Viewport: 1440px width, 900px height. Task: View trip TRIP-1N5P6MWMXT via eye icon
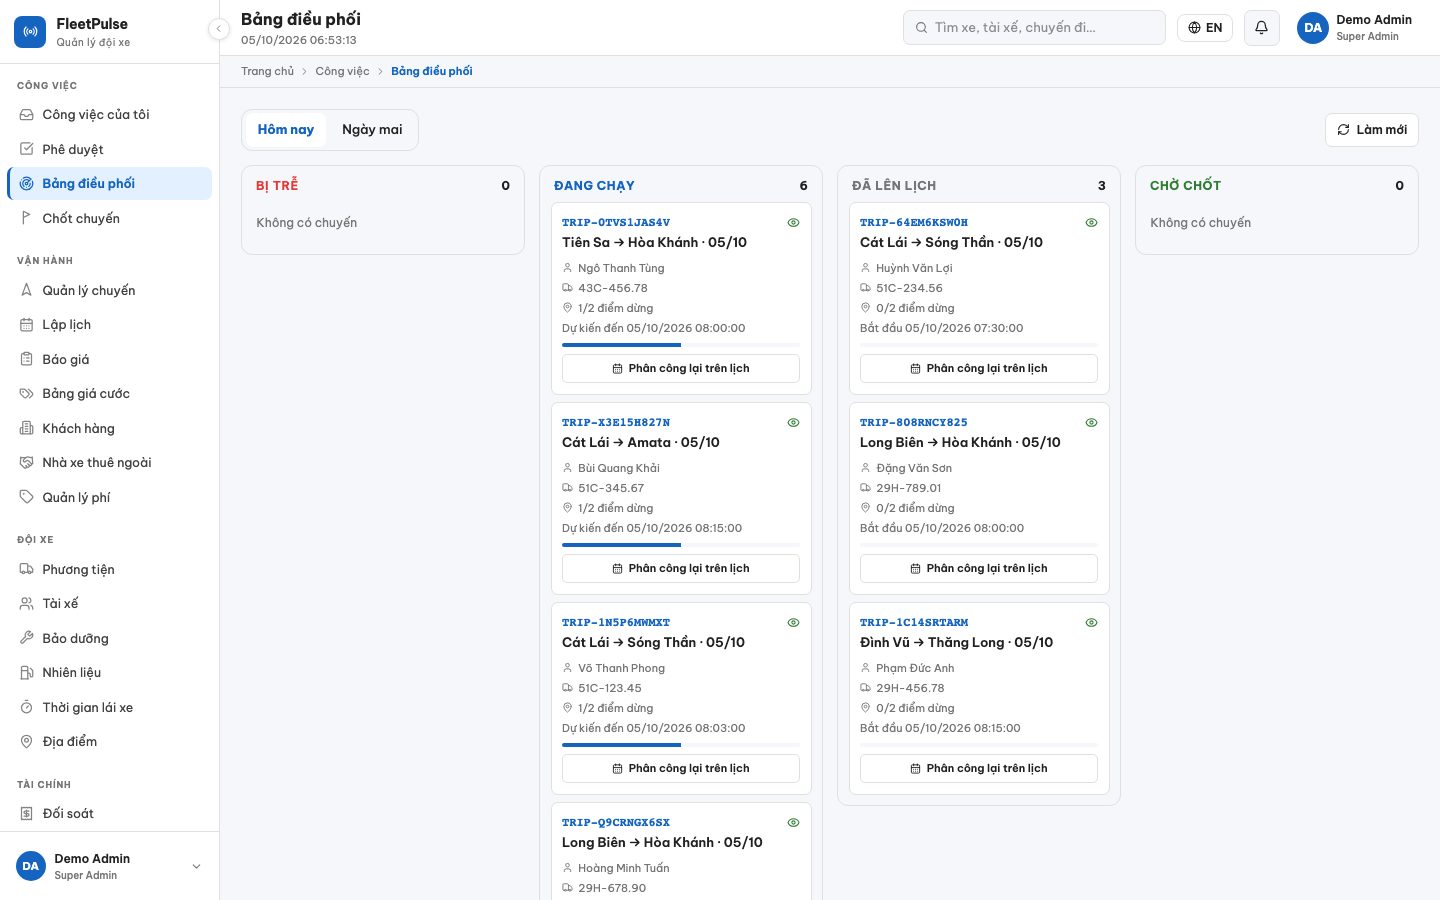click(x=793, y=623)
